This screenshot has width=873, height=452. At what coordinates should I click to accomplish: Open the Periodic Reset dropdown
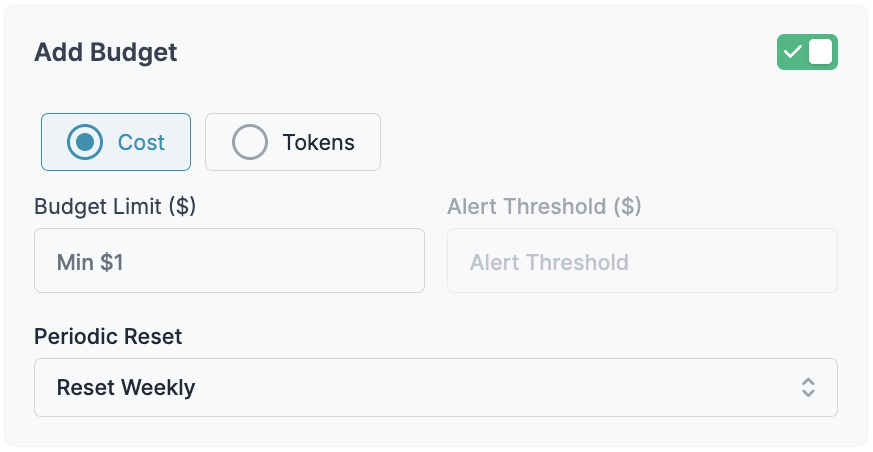tap(436, 387)
